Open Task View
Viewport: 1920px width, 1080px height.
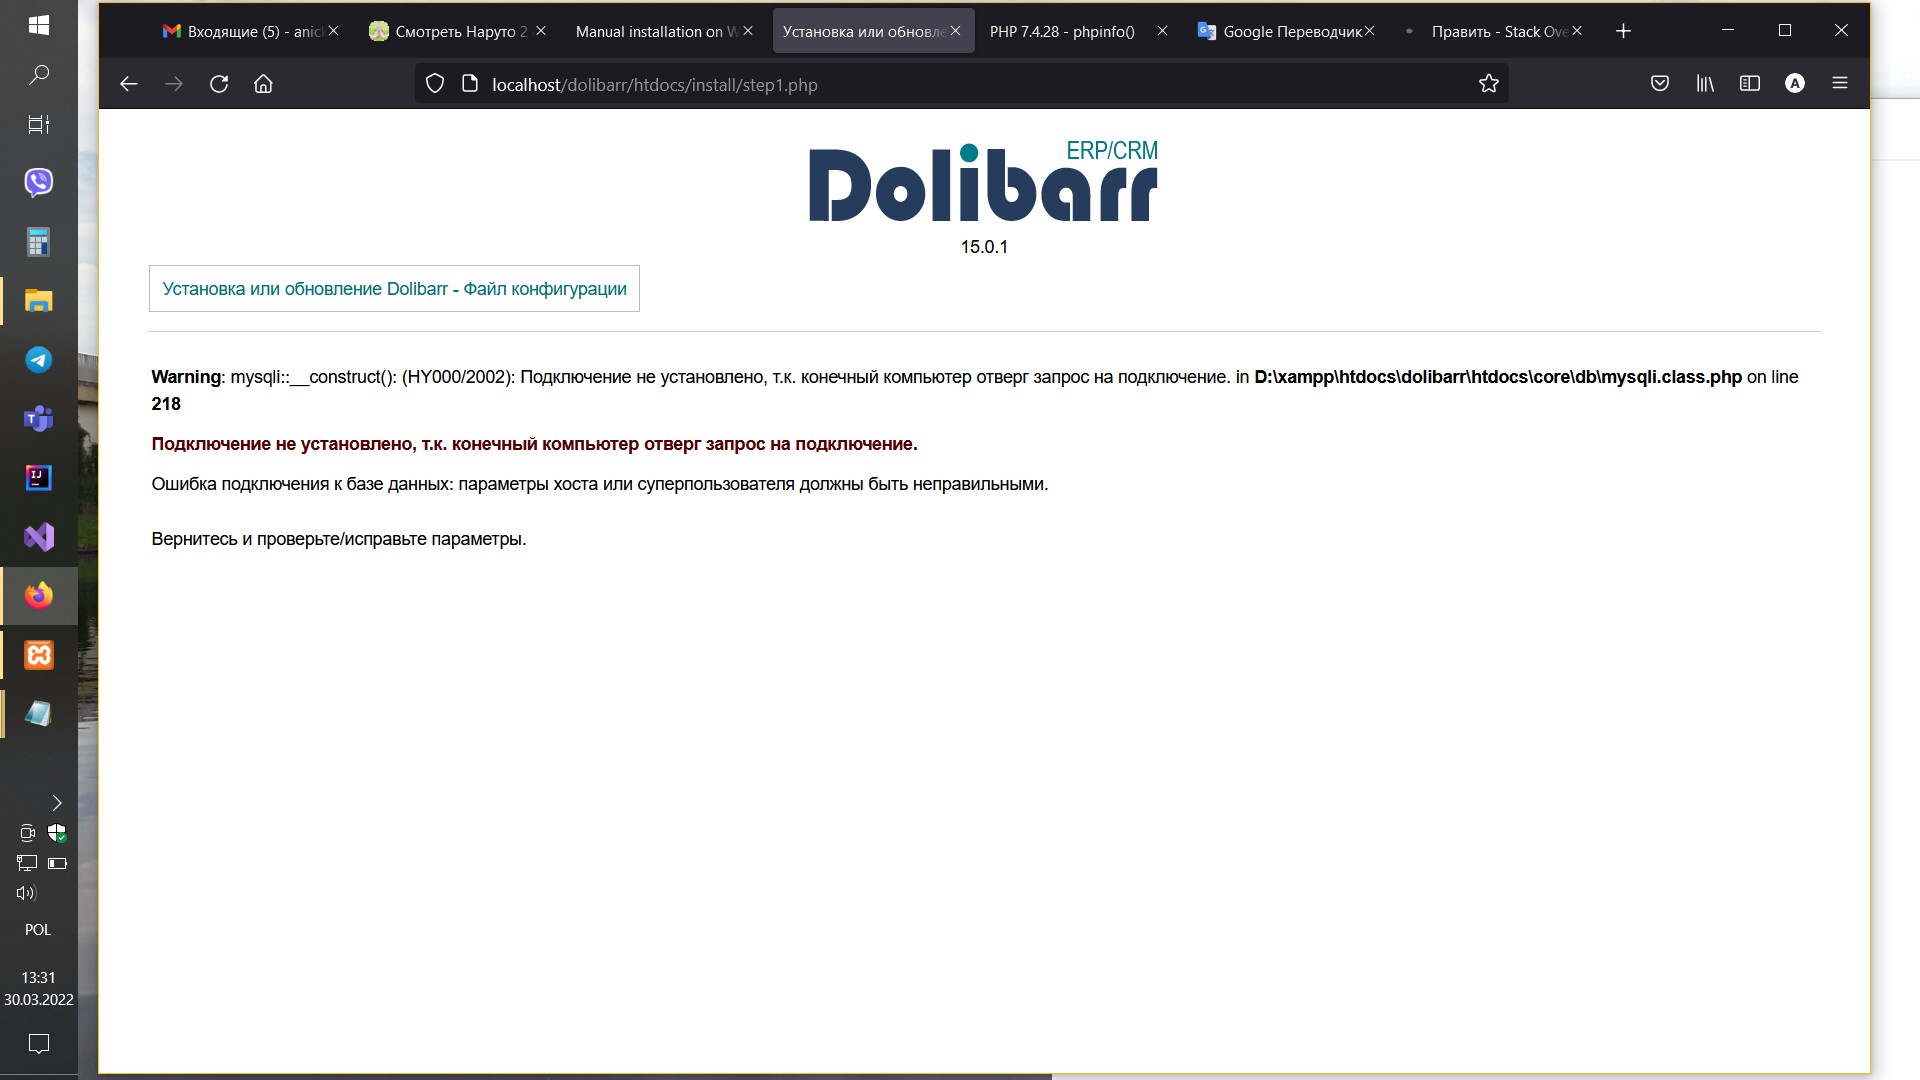pyautogui.click(x=39, y=125)
